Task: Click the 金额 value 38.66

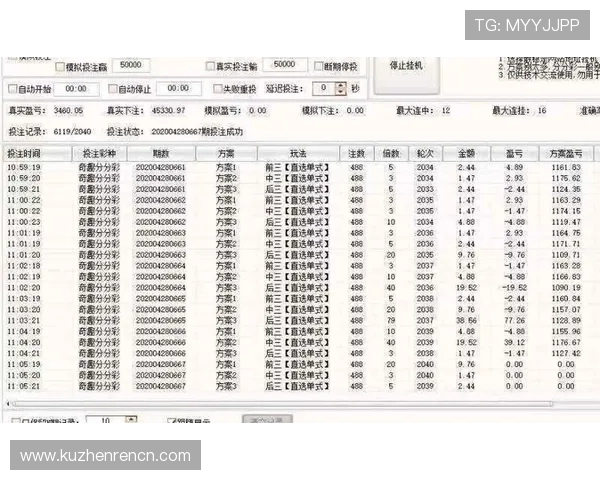Action: tap(466, 320)
